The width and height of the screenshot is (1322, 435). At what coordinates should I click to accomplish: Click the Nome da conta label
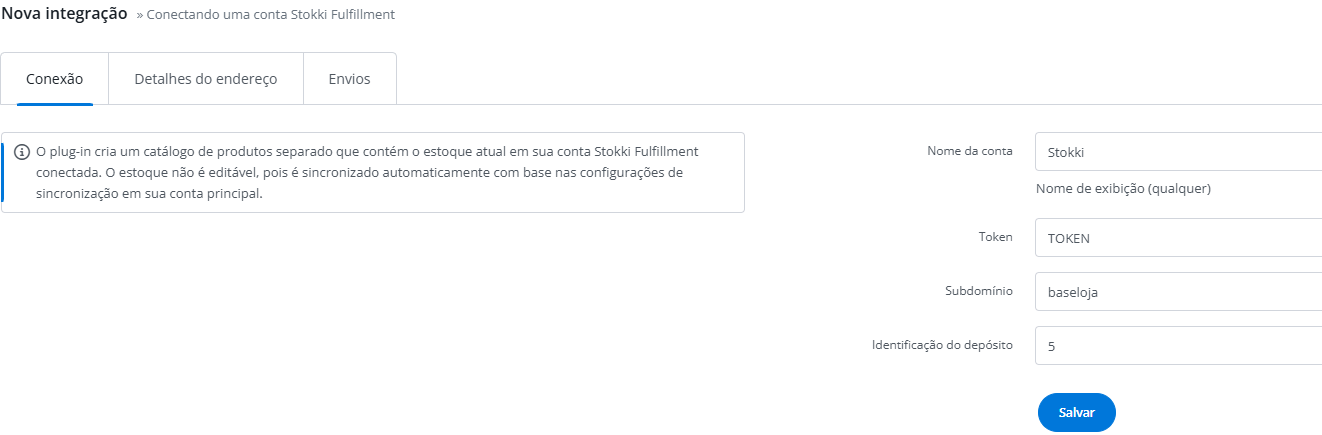click(970, 151)
